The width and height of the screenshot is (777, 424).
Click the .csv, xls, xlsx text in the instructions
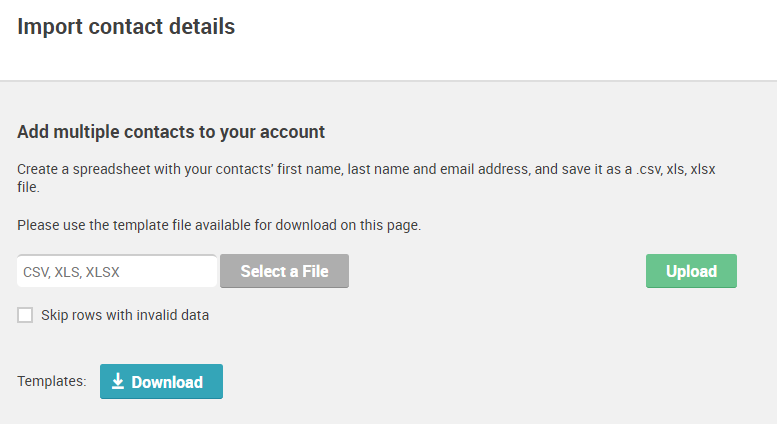point(675,169)
